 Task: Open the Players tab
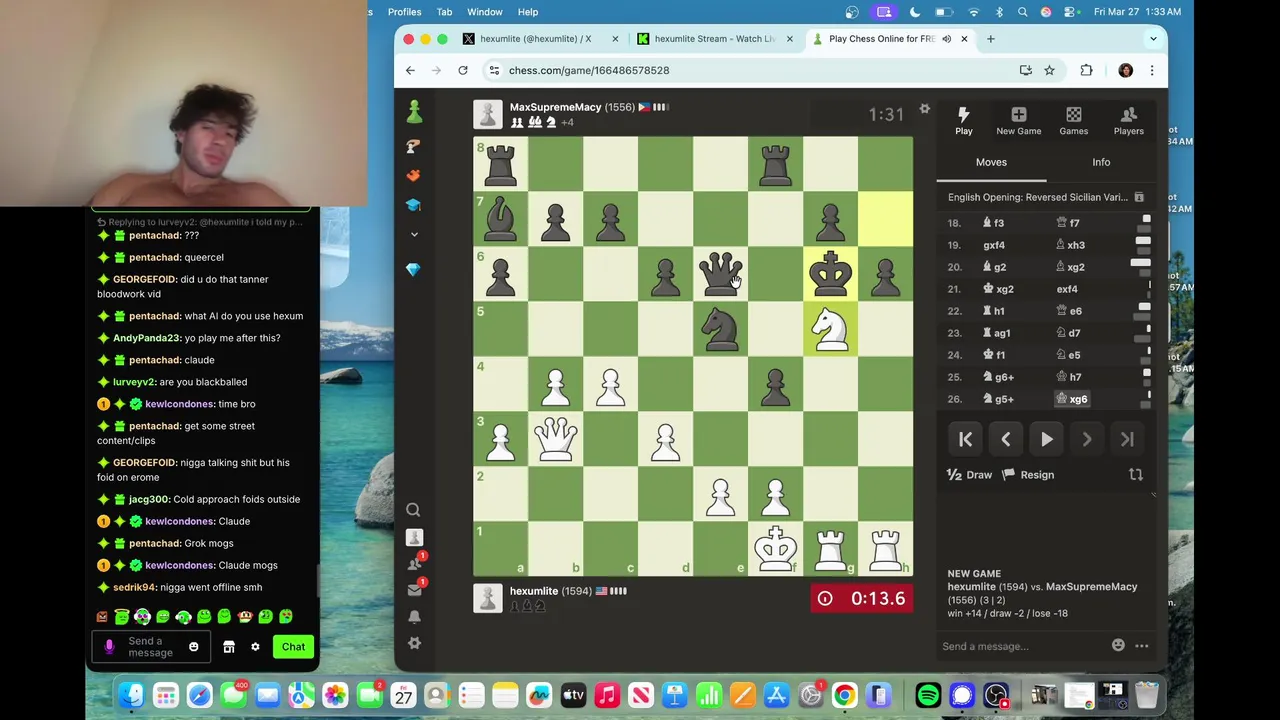pyautogui.click(x=1128, y=121)
